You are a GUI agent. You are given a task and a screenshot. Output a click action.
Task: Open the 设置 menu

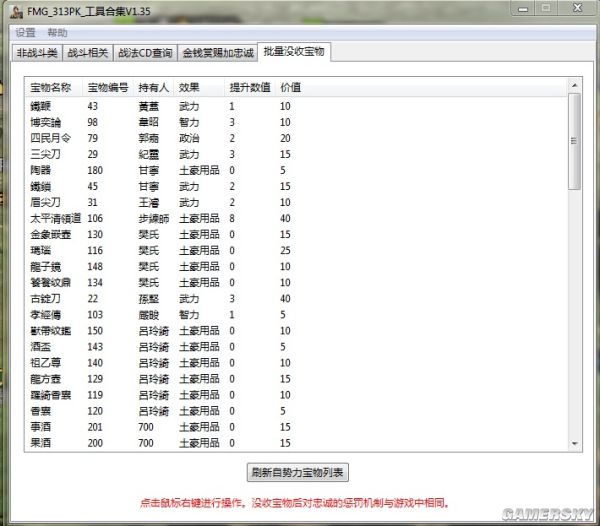point(25,33)
